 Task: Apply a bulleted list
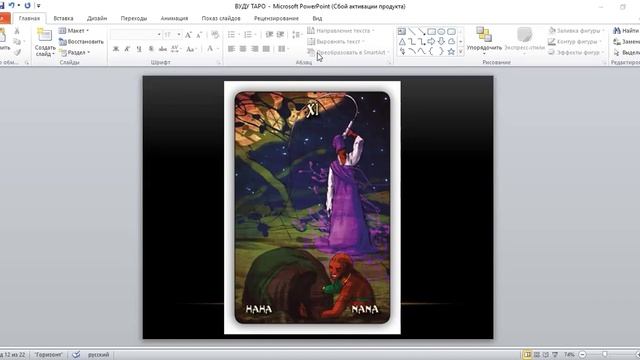[232, 35]
